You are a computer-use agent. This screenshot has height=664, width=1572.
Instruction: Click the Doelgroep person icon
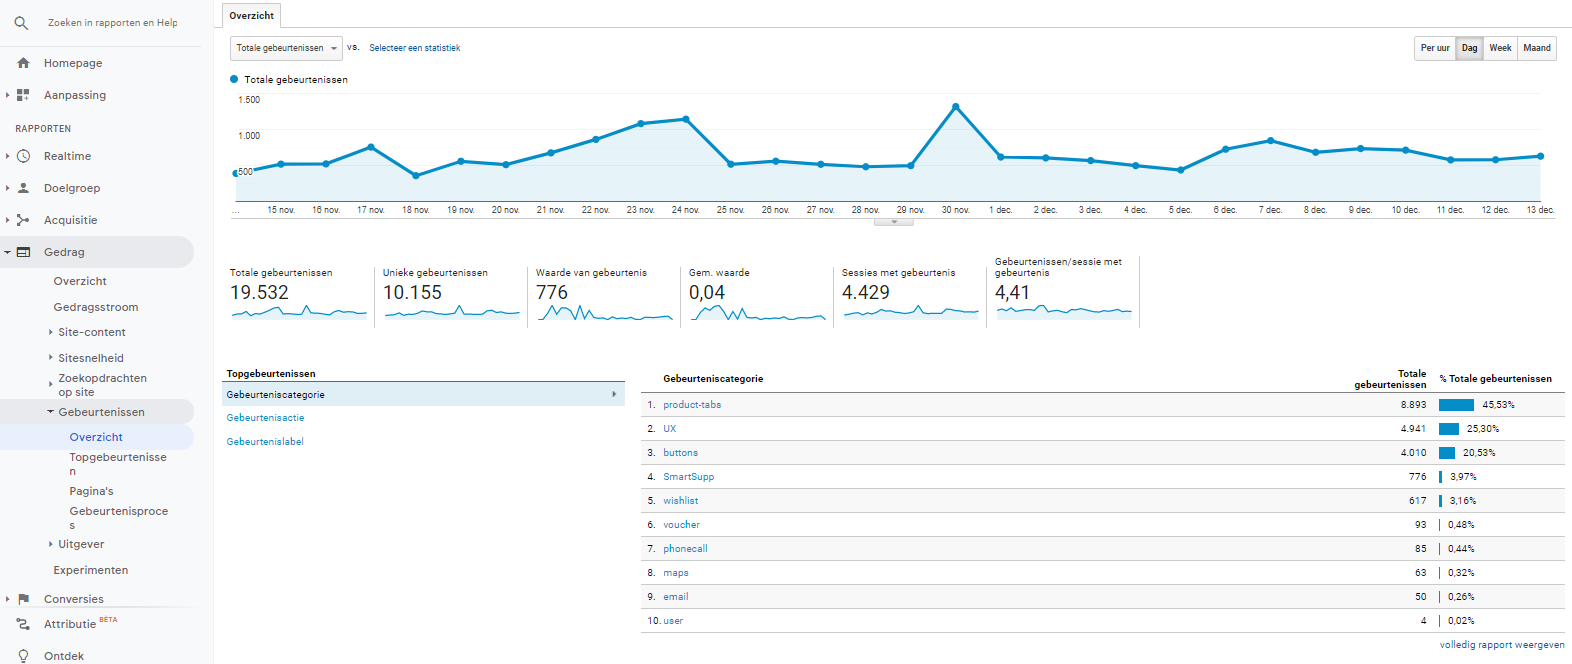(23, 188)
